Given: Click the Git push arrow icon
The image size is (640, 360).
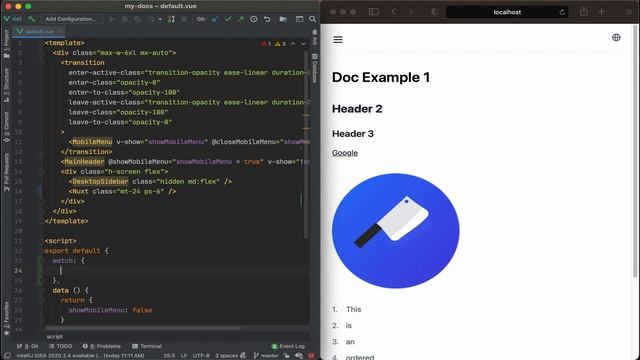Looking at the screenshot, I should 241,19.
